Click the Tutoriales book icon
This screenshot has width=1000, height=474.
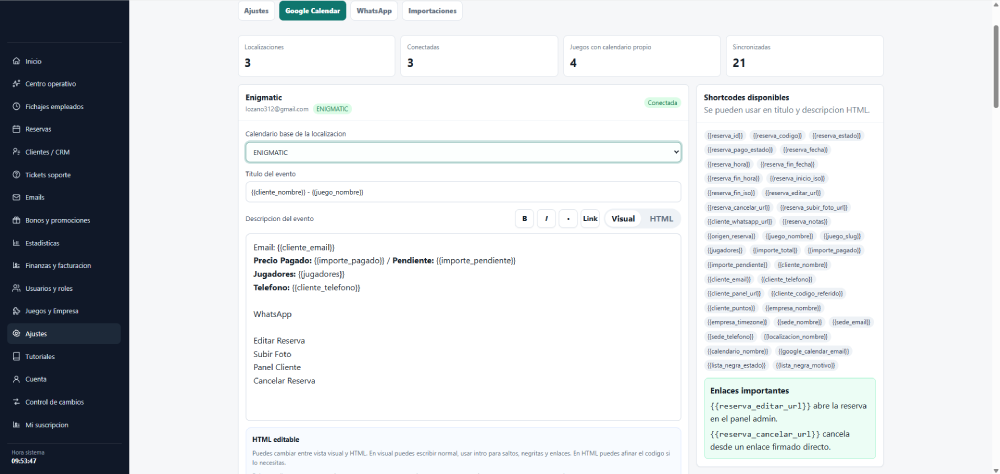click(x=17, y=357)
